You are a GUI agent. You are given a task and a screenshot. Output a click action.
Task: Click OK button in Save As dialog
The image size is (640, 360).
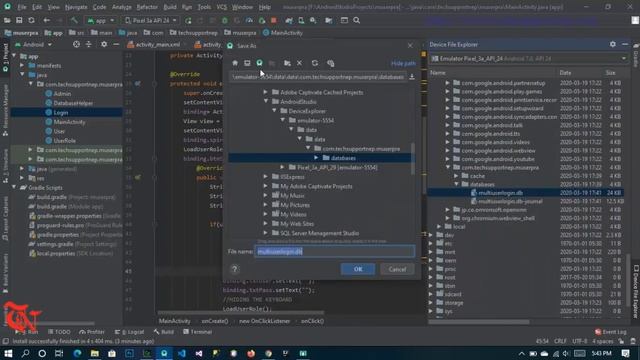click(358, 269)
